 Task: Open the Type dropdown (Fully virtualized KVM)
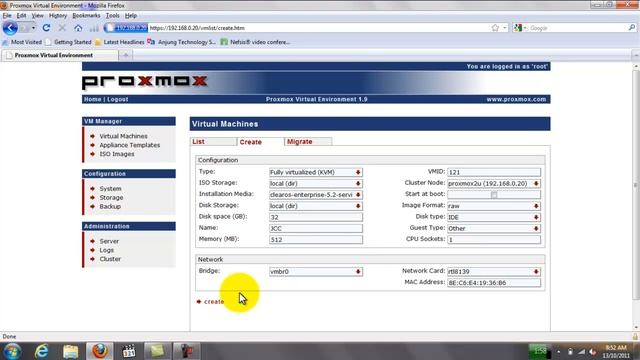click(x=316, y=172)
